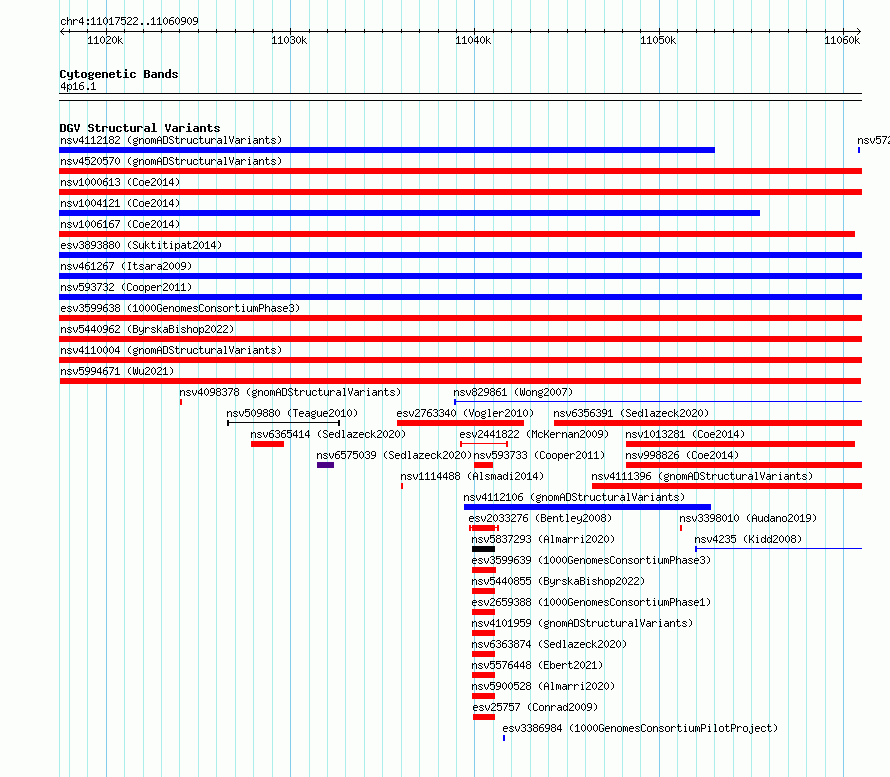Select the small red nsv3398010 marker

point(681,528)
